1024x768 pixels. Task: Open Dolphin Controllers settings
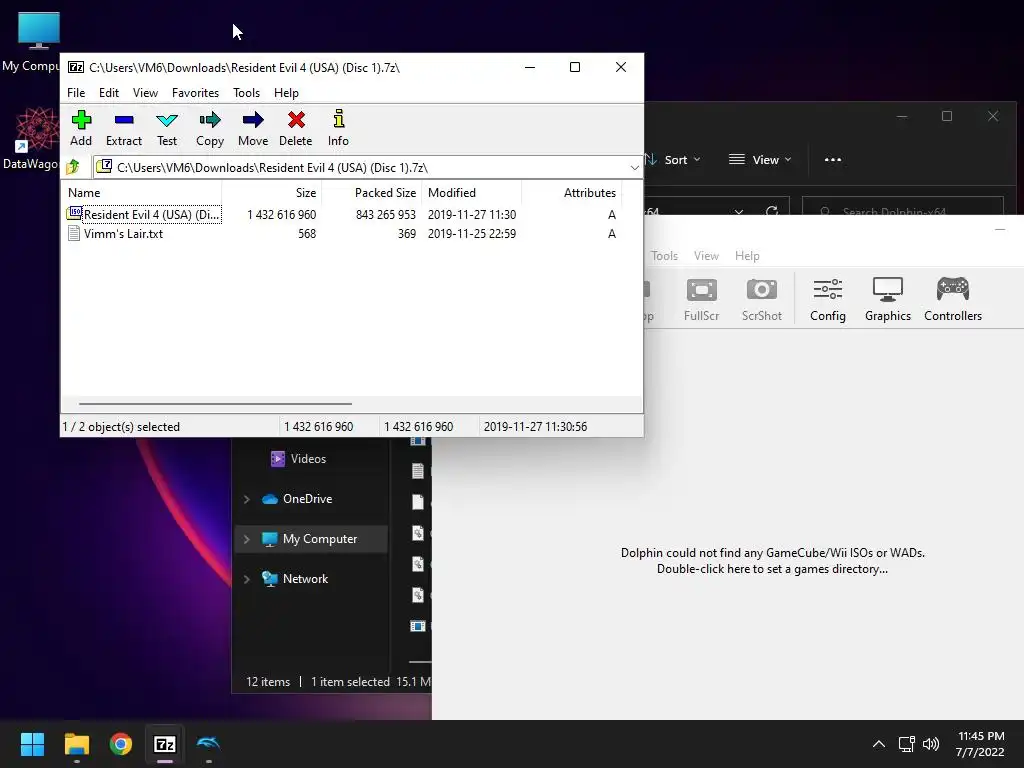(953, 299)
